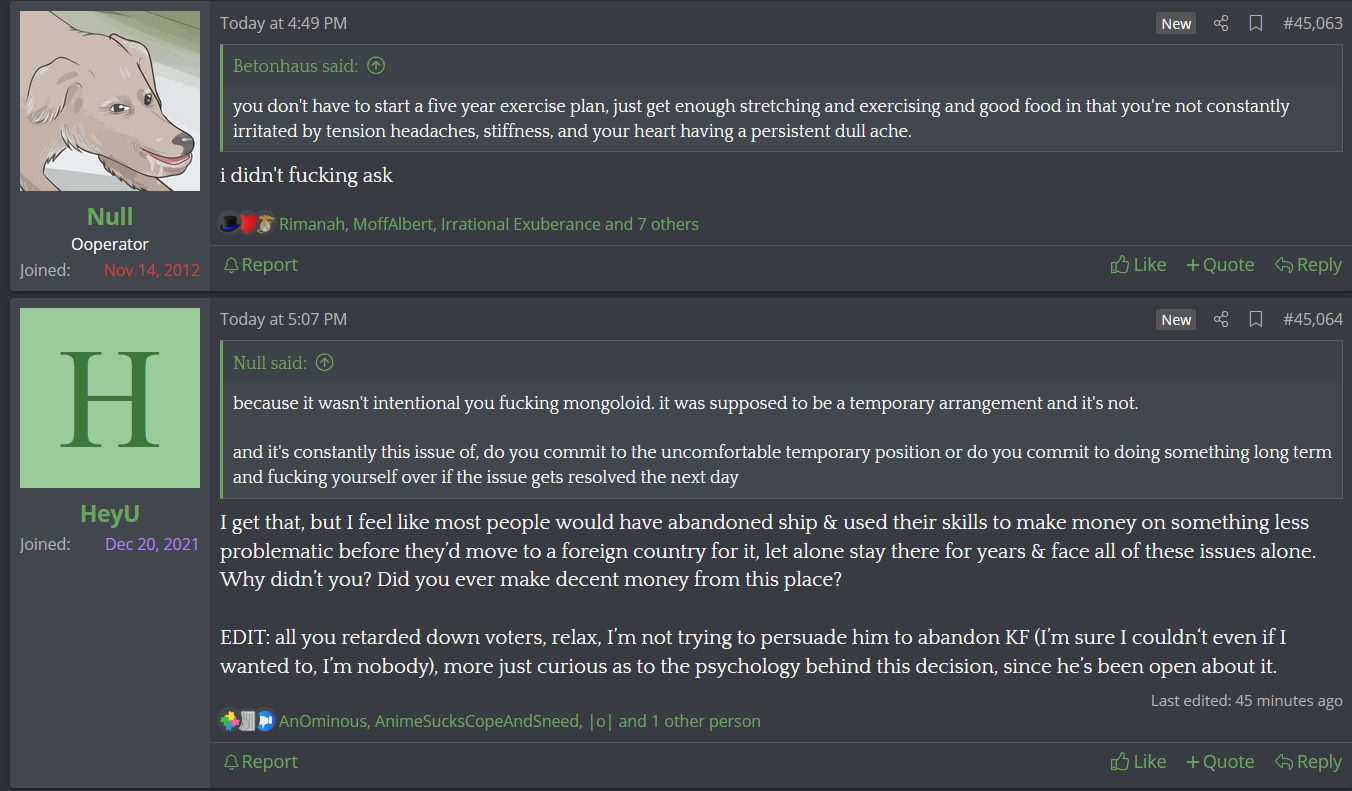Report Null's post
This screenshot has height=791, width=1352.
[x=260, y=265]
